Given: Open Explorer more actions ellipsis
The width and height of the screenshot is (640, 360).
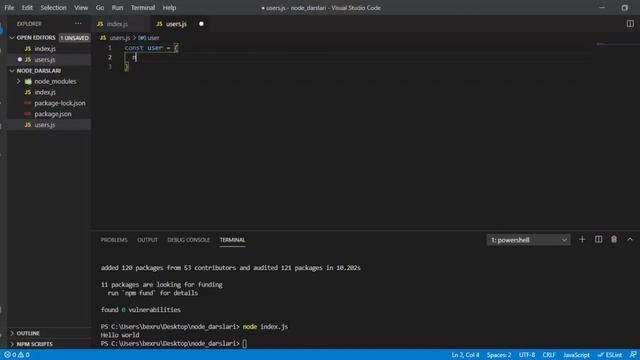Looking at the screenshot, I should pyautogui.click(x=78, y=24).
